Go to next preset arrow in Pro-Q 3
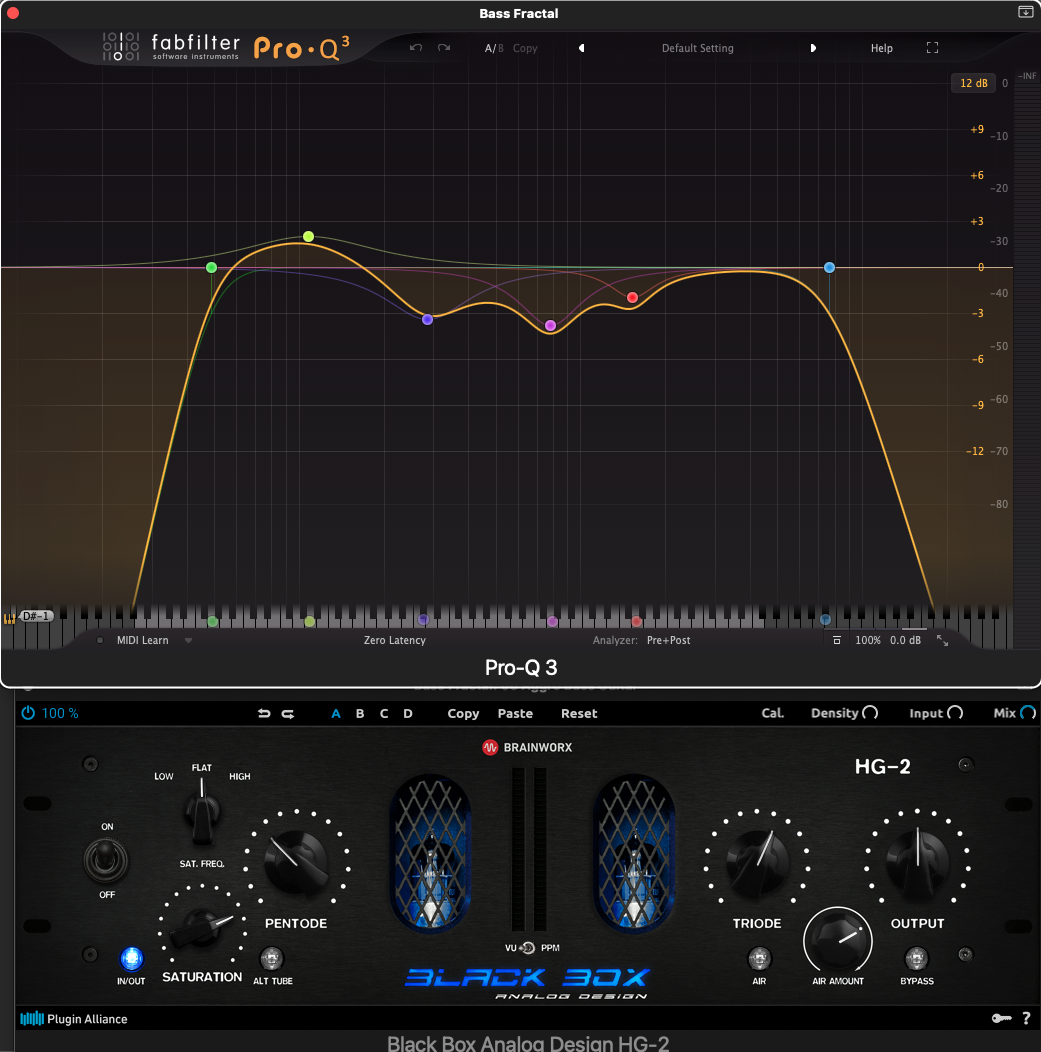Viewport: 1041px width, 1052px height. coord(813,48)
